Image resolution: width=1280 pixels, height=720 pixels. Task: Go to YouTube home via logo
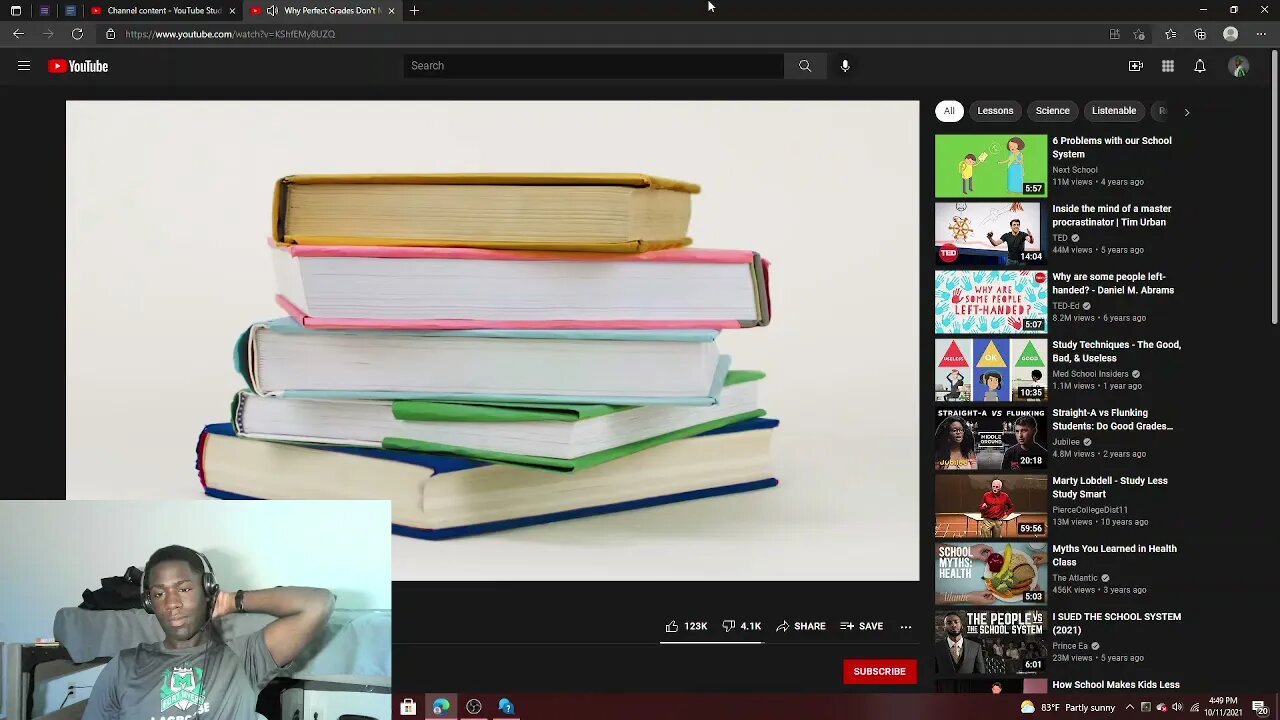coord(78,66)
